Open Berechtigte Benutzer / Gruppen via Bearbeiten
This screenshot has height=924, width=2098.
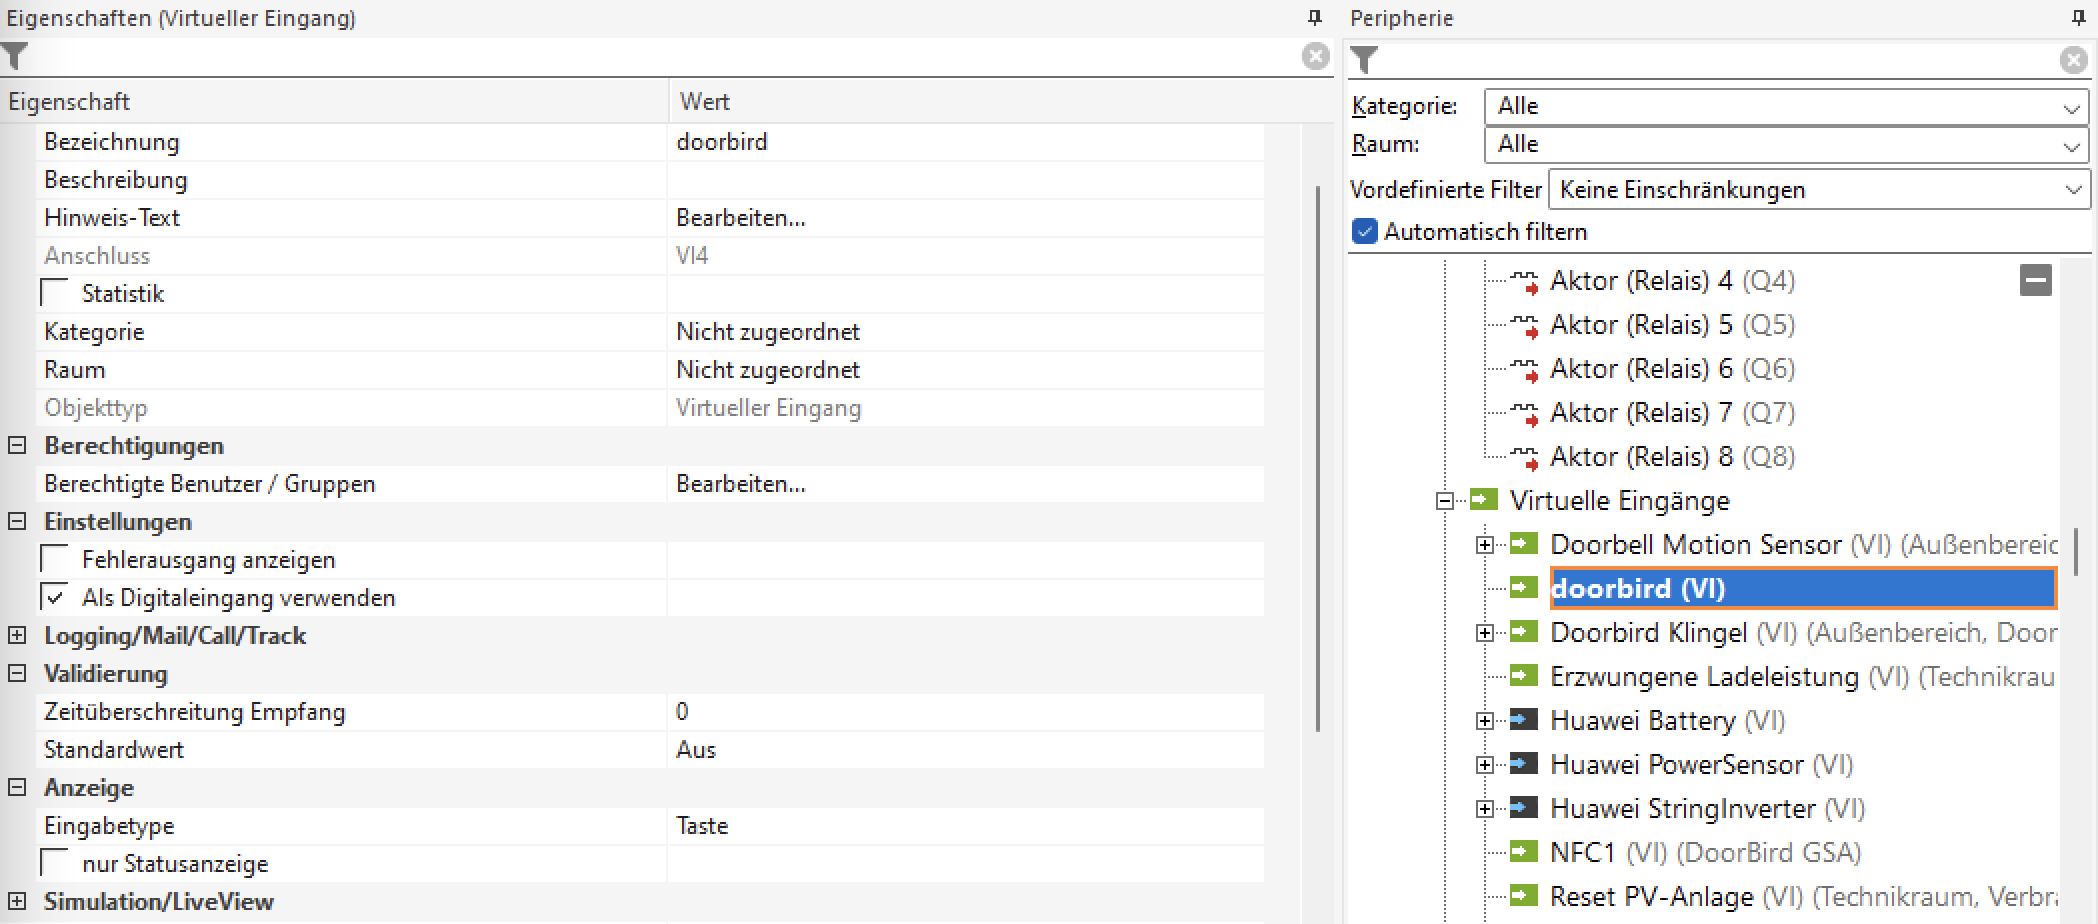pos(741,483)
